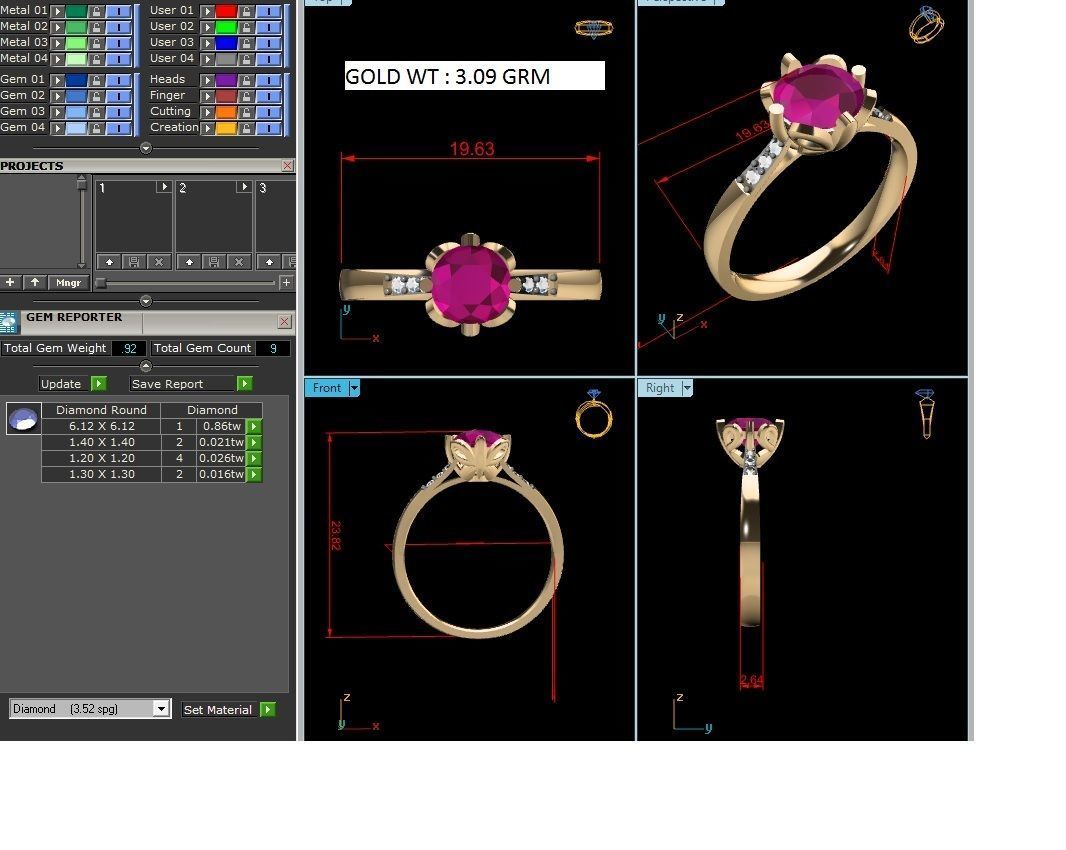Click ring icon in the Top viewport corner
The height and width of the screenshot is (850, 1066).
pyautogui.click(x=594, y=29)
